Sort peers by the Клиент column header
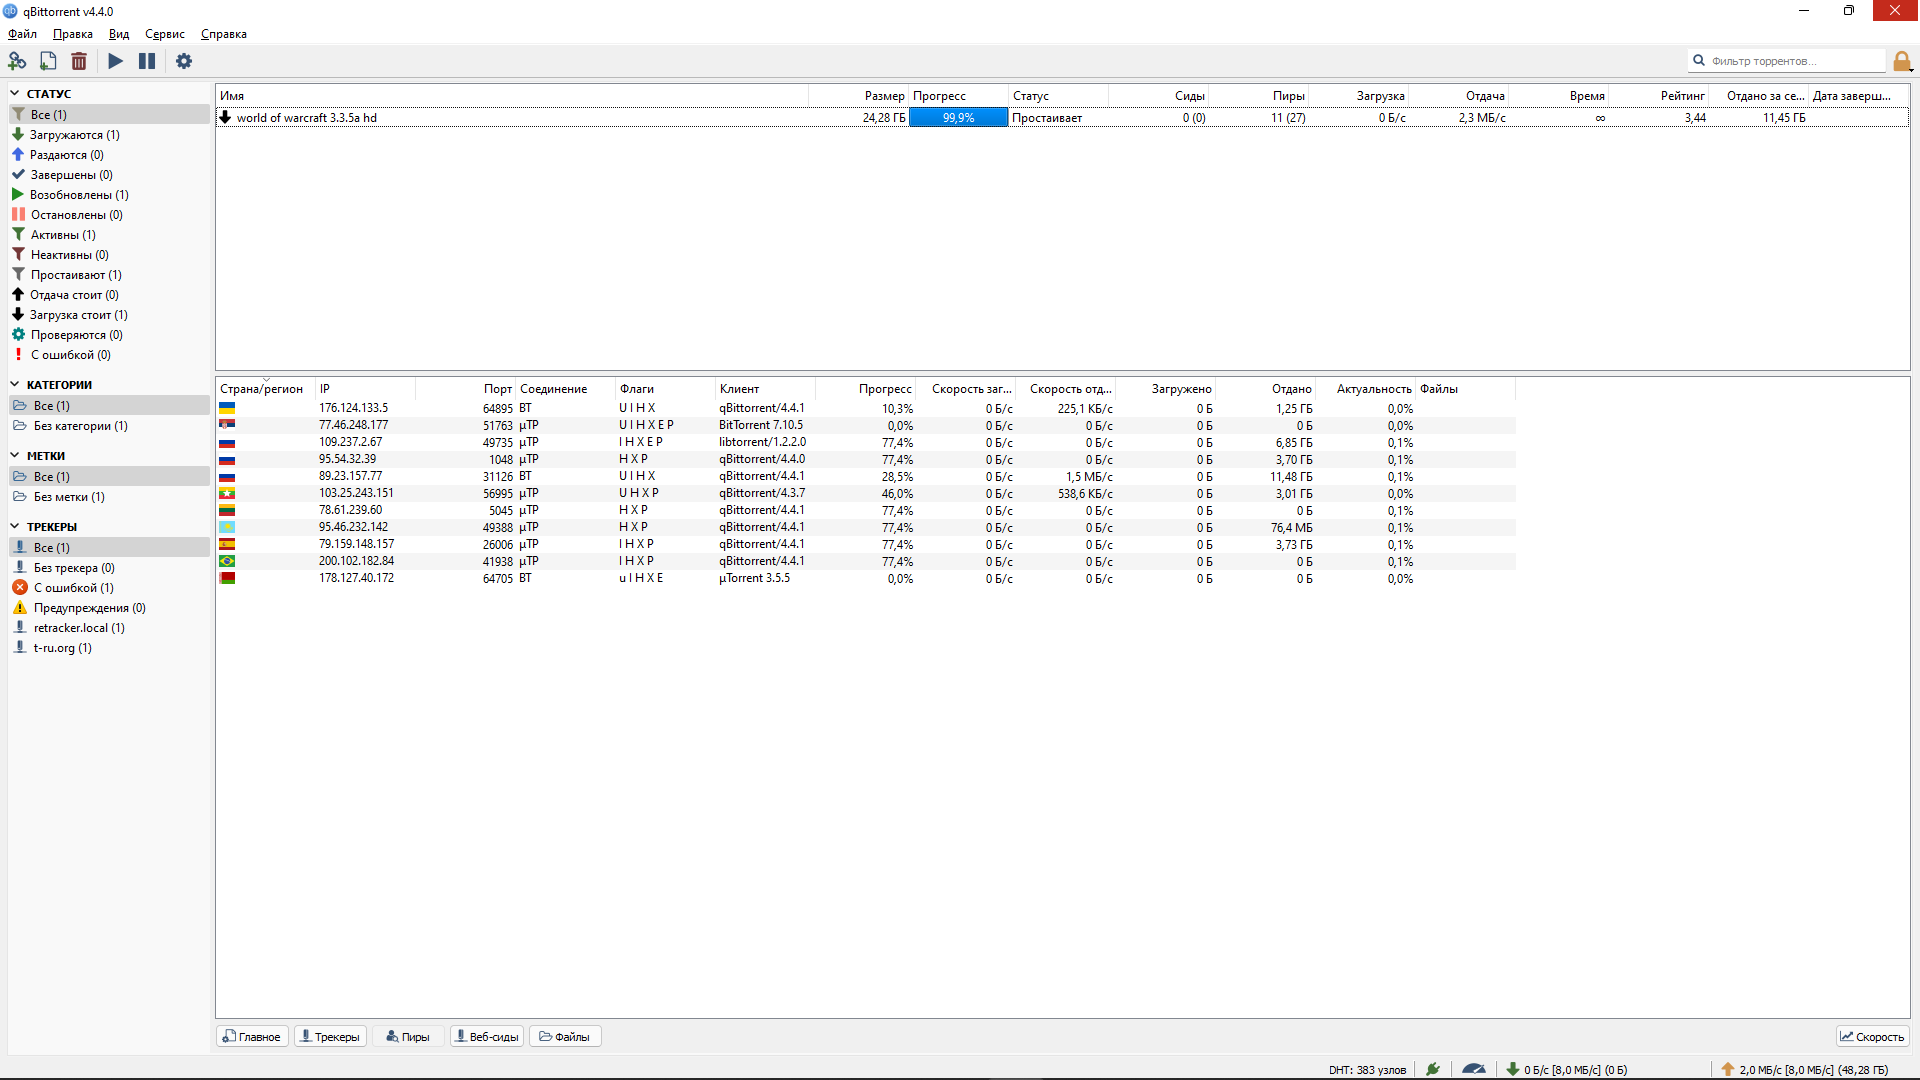Screen dimensions: 1920x1080 [765, 389]
